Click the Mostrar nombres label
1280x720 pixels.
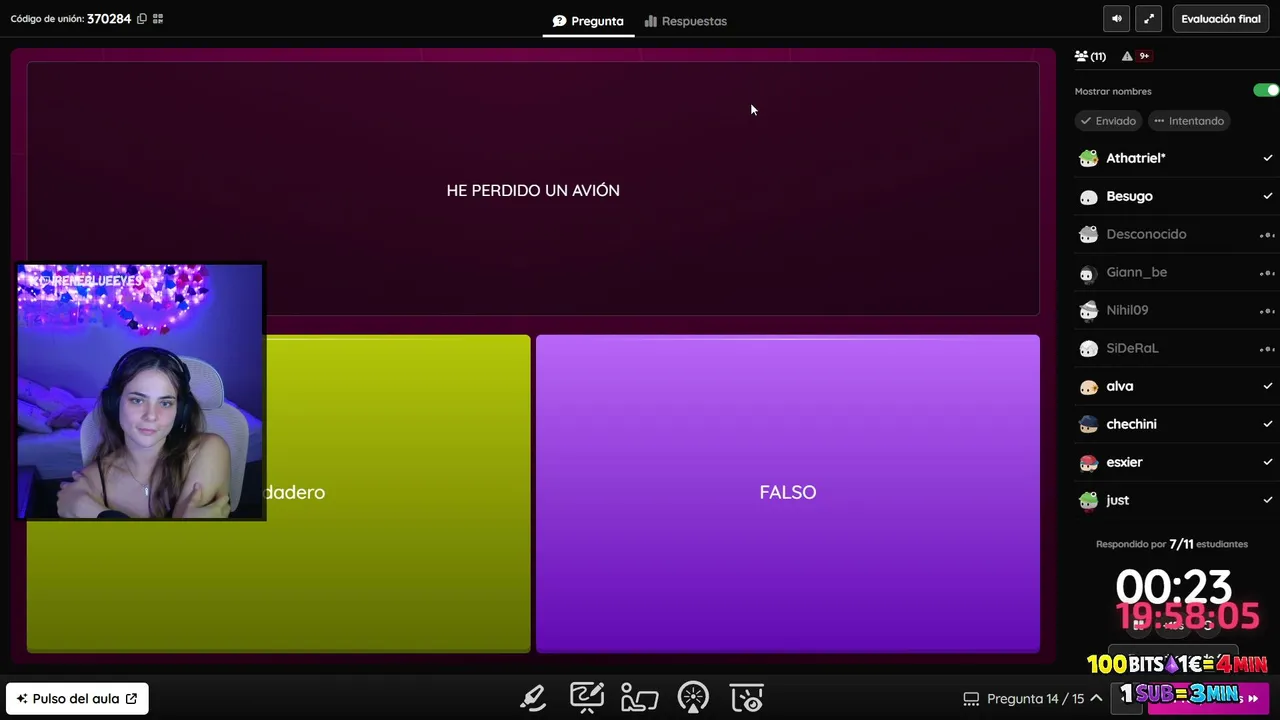point(1113,91)
